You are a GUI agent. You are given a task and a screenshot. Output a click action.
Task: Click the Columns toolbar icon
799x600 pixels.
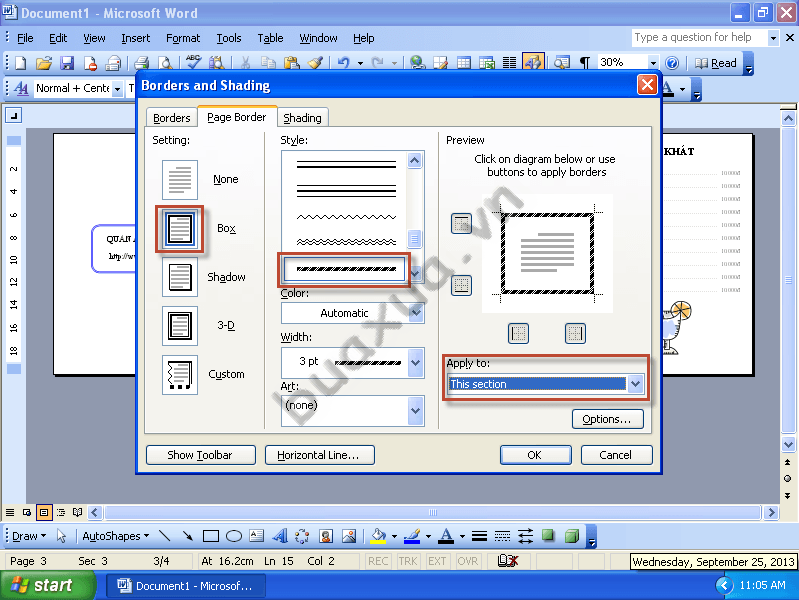tap(509, 63)
